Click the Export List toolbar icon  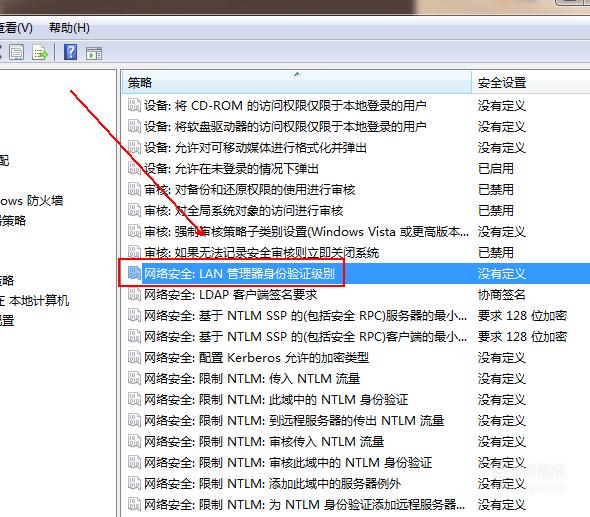[x=40, y=52]
